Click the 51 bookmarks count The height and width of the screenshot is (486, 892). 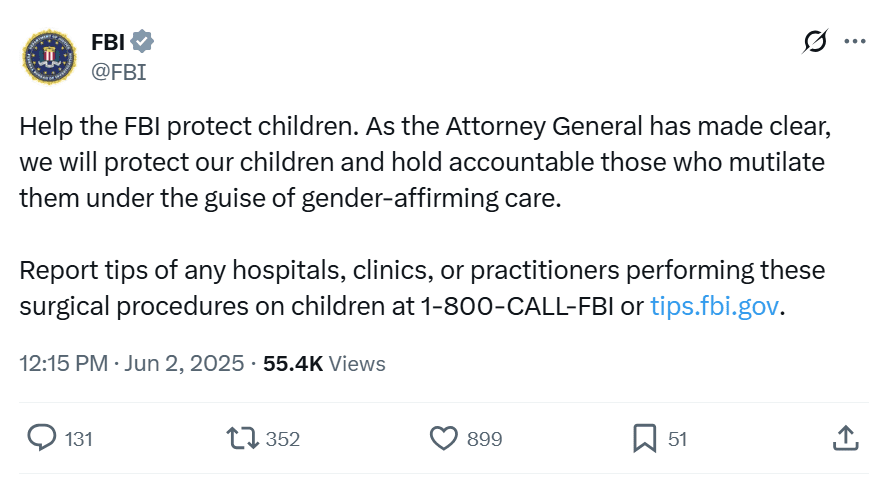(678, 439)
